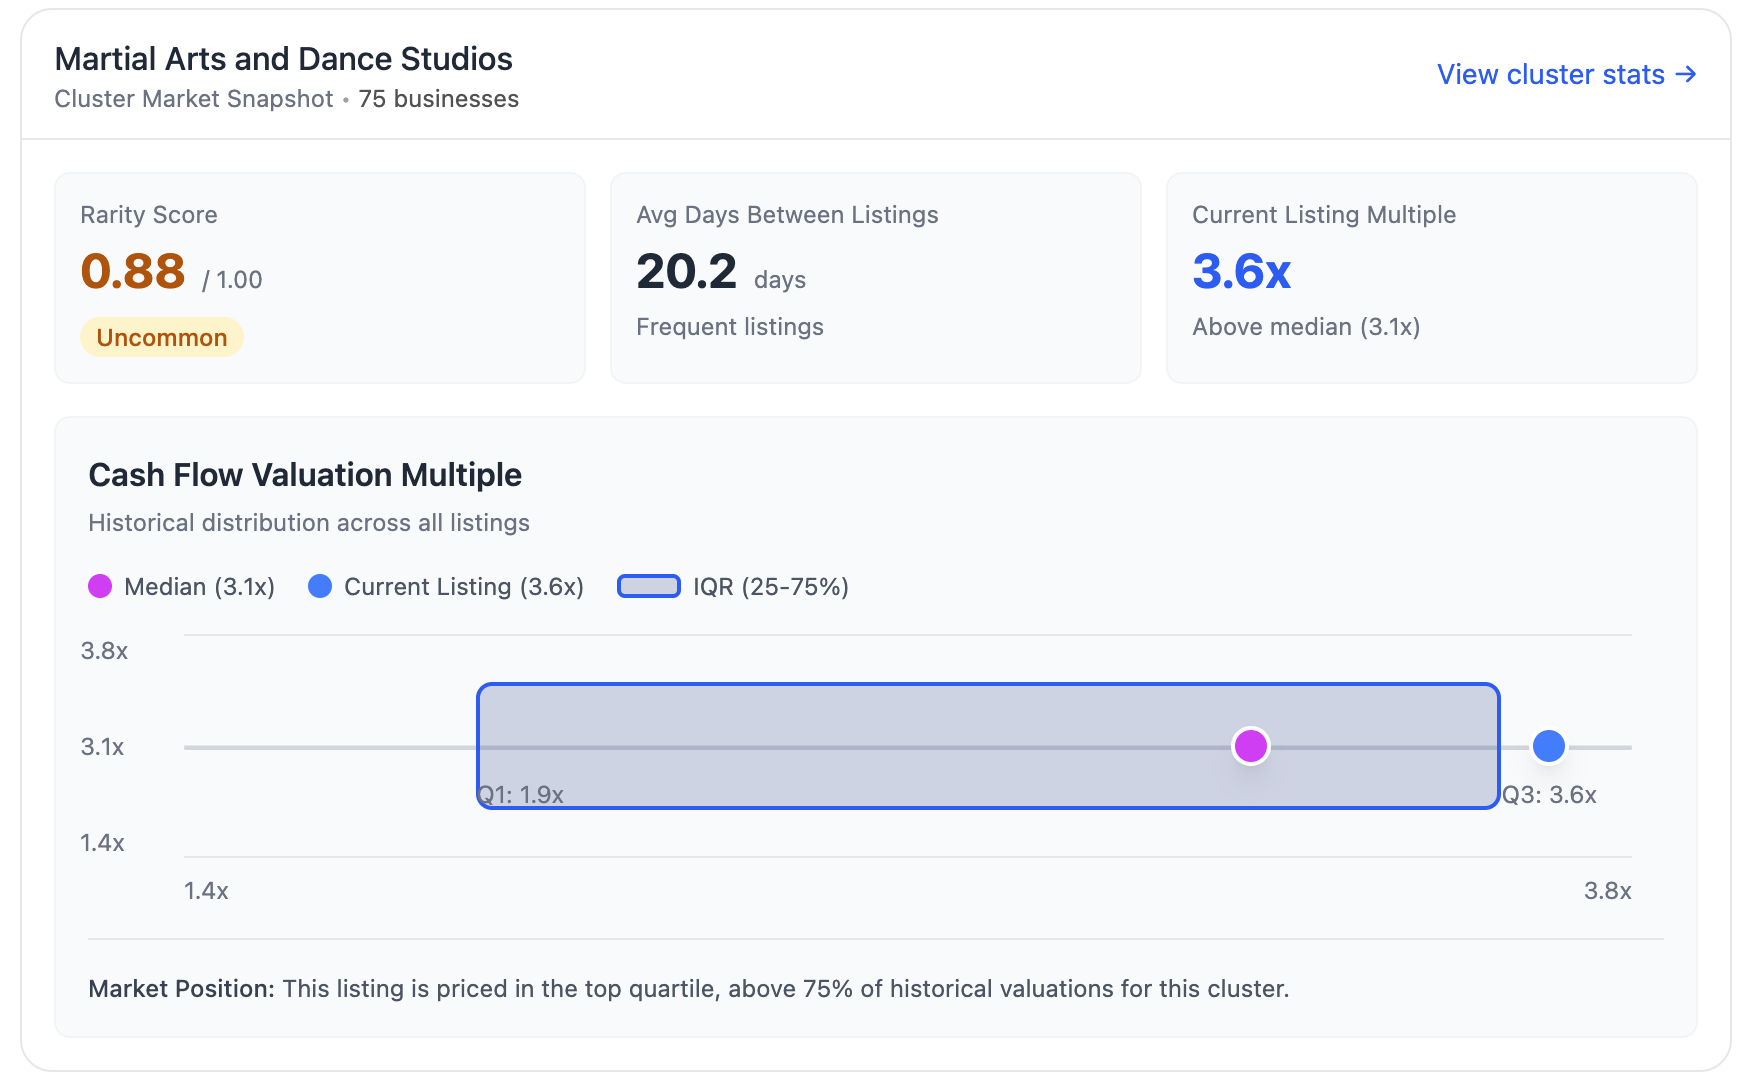This screenshot has height=1088, width=1746.
Task: Click the Above median (3.1x) text
Action: 1306,327
